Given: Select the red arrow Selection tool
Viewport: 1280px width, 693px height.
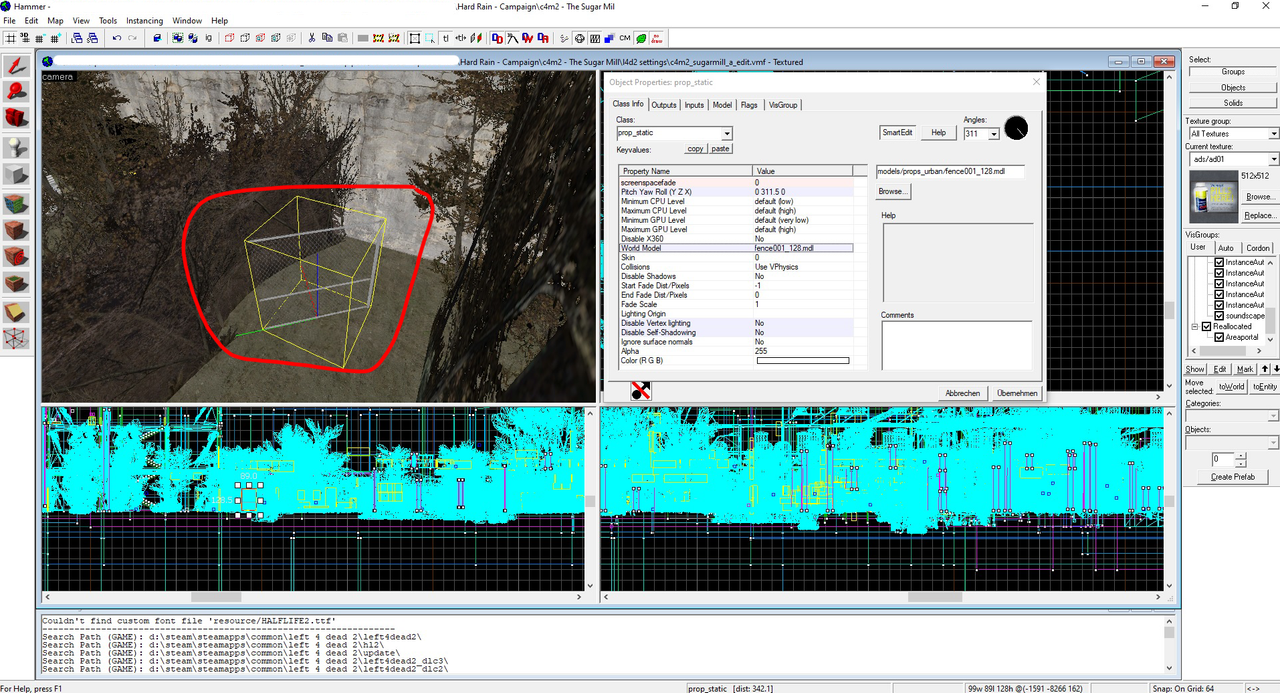Looking at the screenshot, I should tap(16, 67).
